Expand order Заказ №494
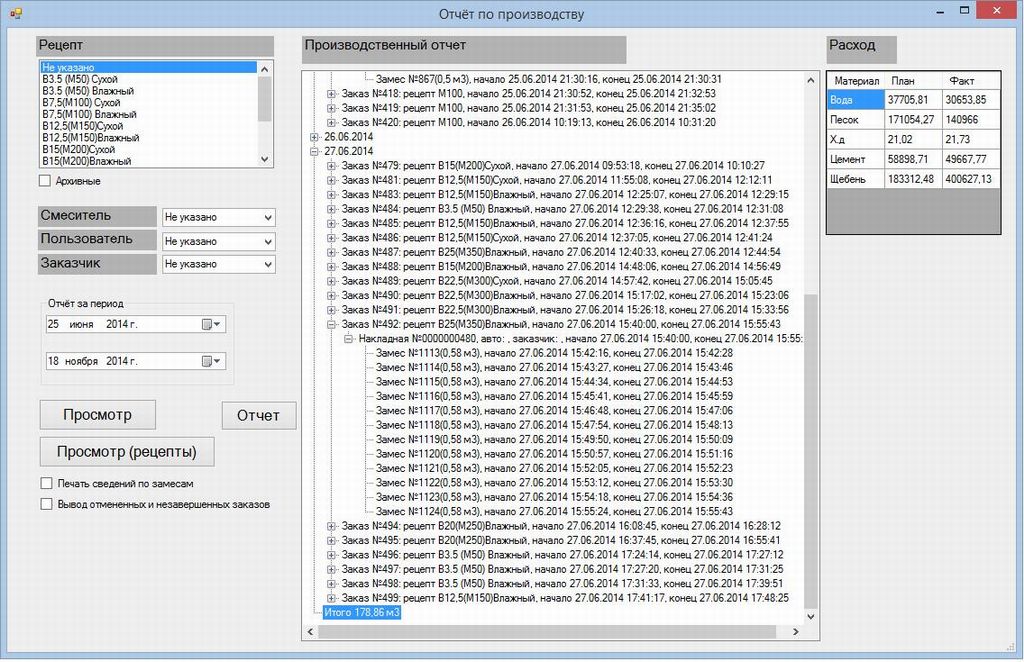 click(x=331, y=526)
